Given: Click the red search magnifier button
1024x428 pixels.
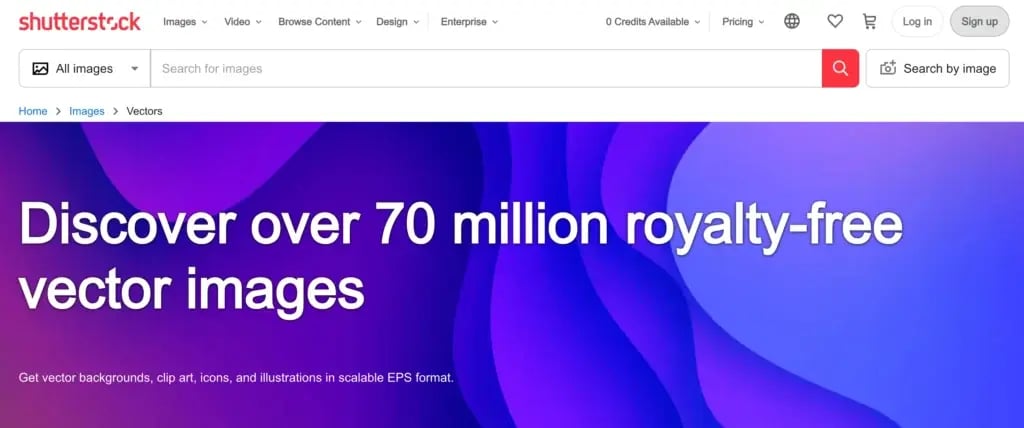Looking at the screenshot, I should (x=840, y=69).
